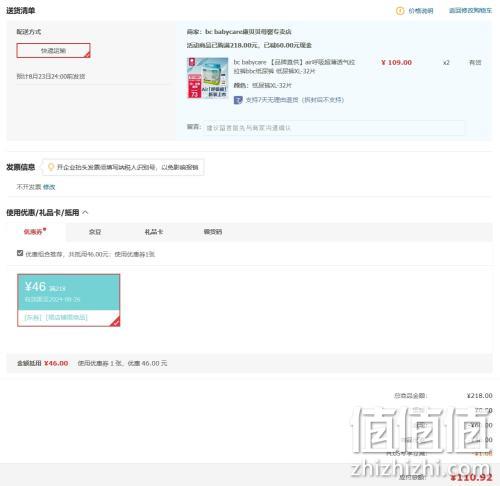The width and height of the screenshot is (500, 486).
Task: Click the 7天无理由退货 badge icon
Action: pos(238,100)
